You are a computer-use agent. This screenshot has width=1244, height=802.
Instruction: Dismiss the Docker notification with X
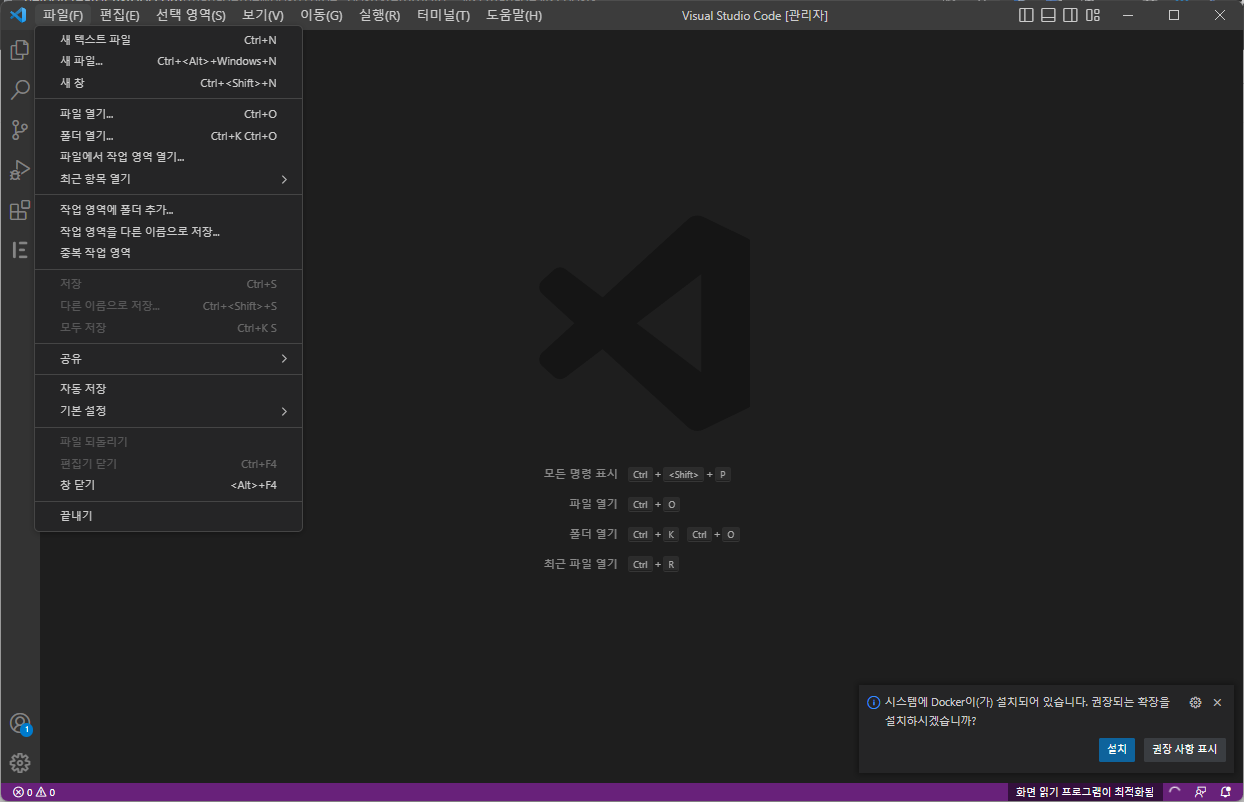coord(1217,703)
